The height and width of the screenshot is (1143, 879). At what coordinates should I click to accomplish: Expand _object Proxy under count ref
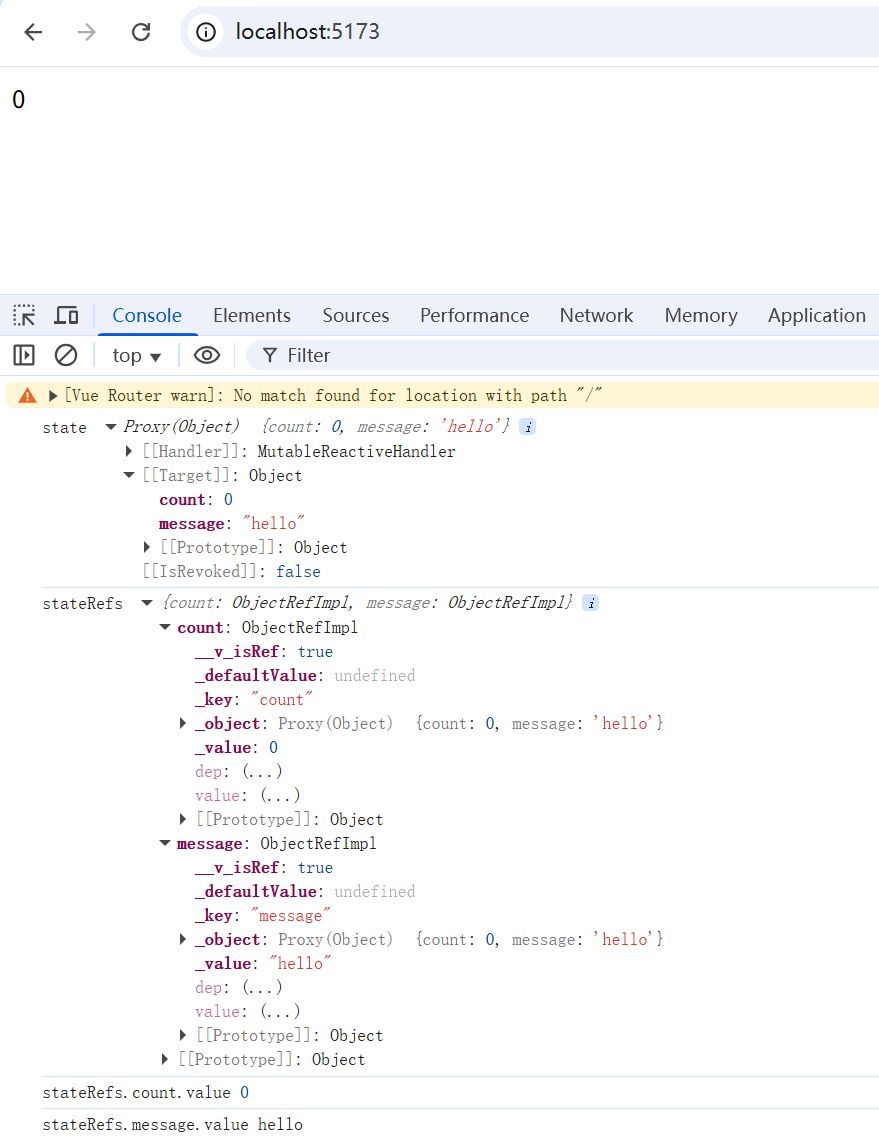point(183,723)
